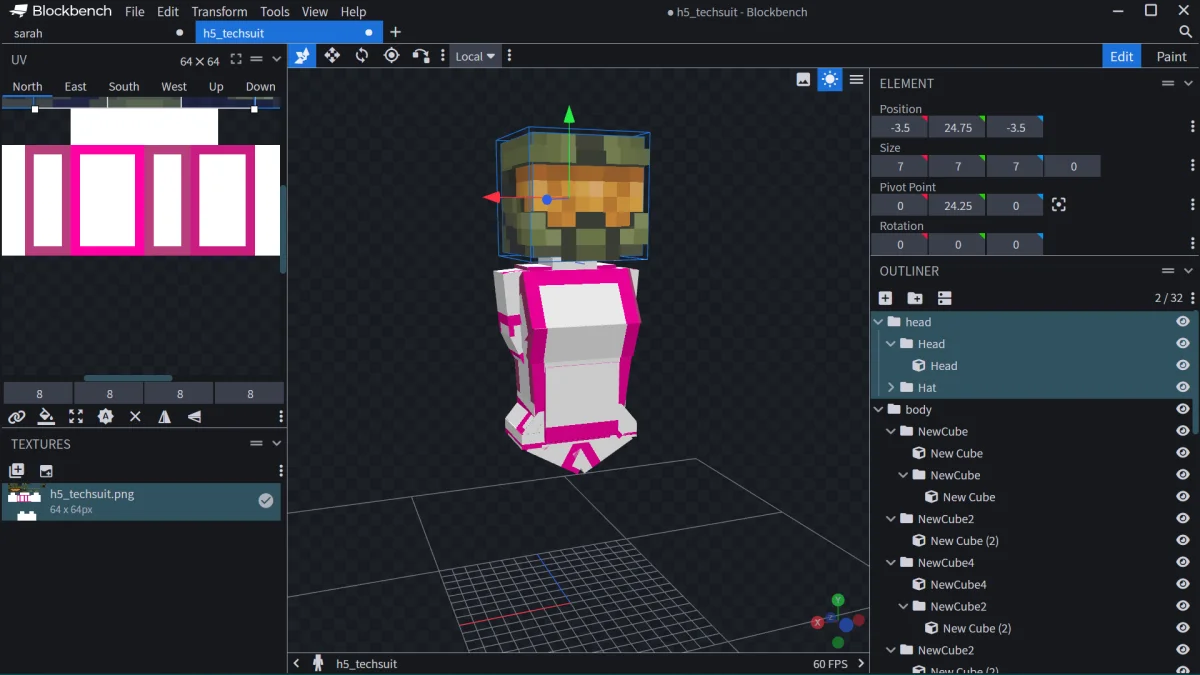Click the UV editor horizontal scrollbar
Viewport: 1200px width, 675px height.
pos(127,378)
